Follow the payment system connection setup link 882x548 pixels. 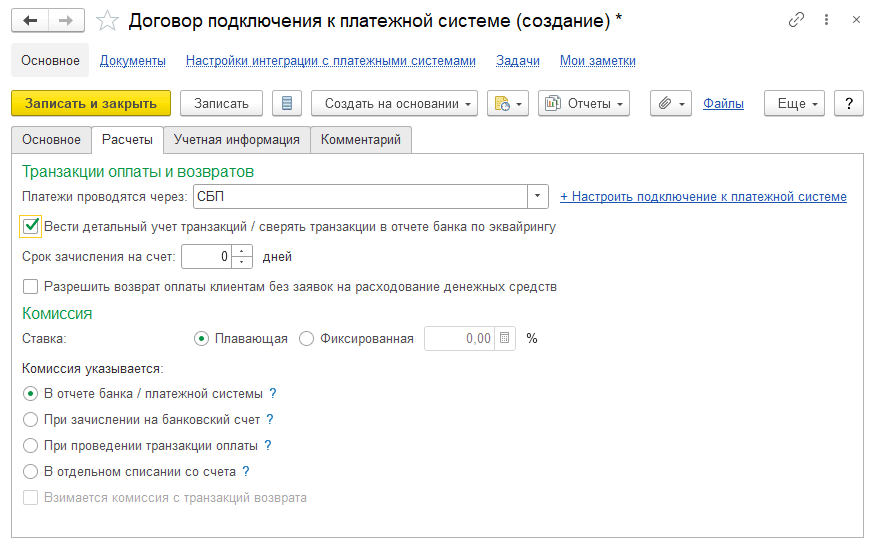pos(703,197)
